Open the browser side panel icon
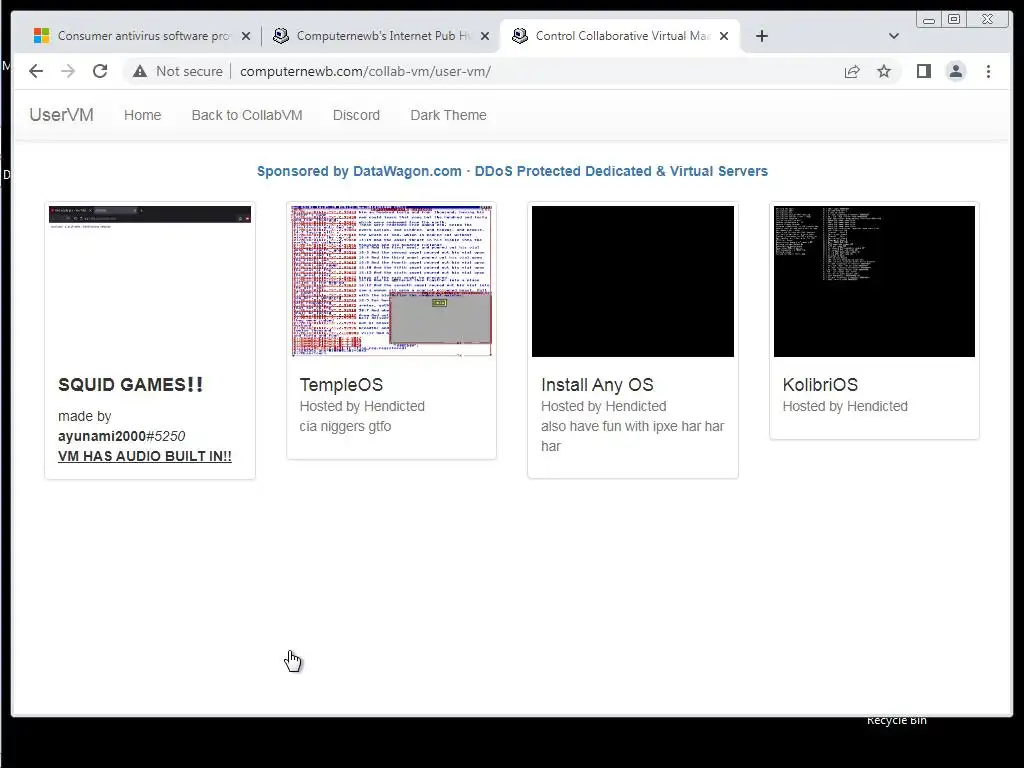 (x=923, y=71)
